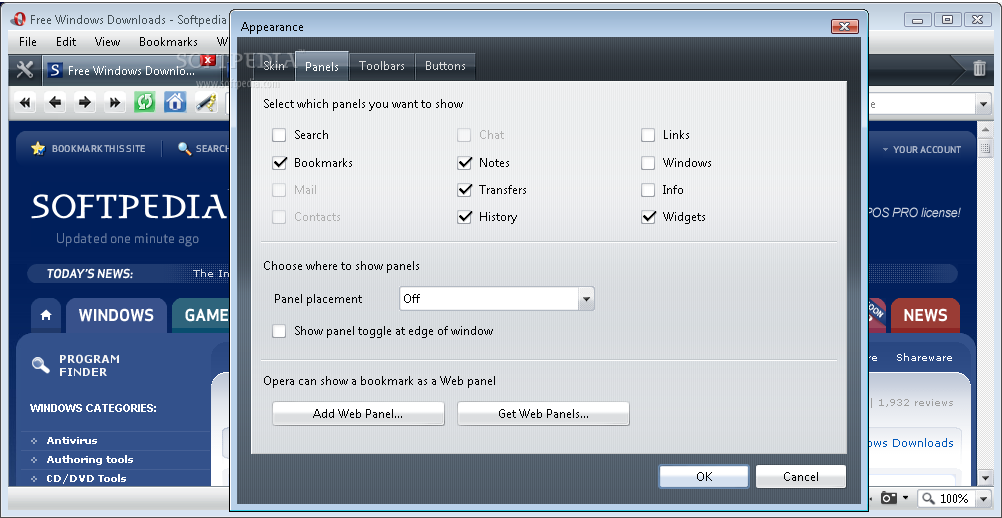Click the page vertical scrollbar down arrow
The width and height of the screenshot is (1002, 518).
[985, 476]
